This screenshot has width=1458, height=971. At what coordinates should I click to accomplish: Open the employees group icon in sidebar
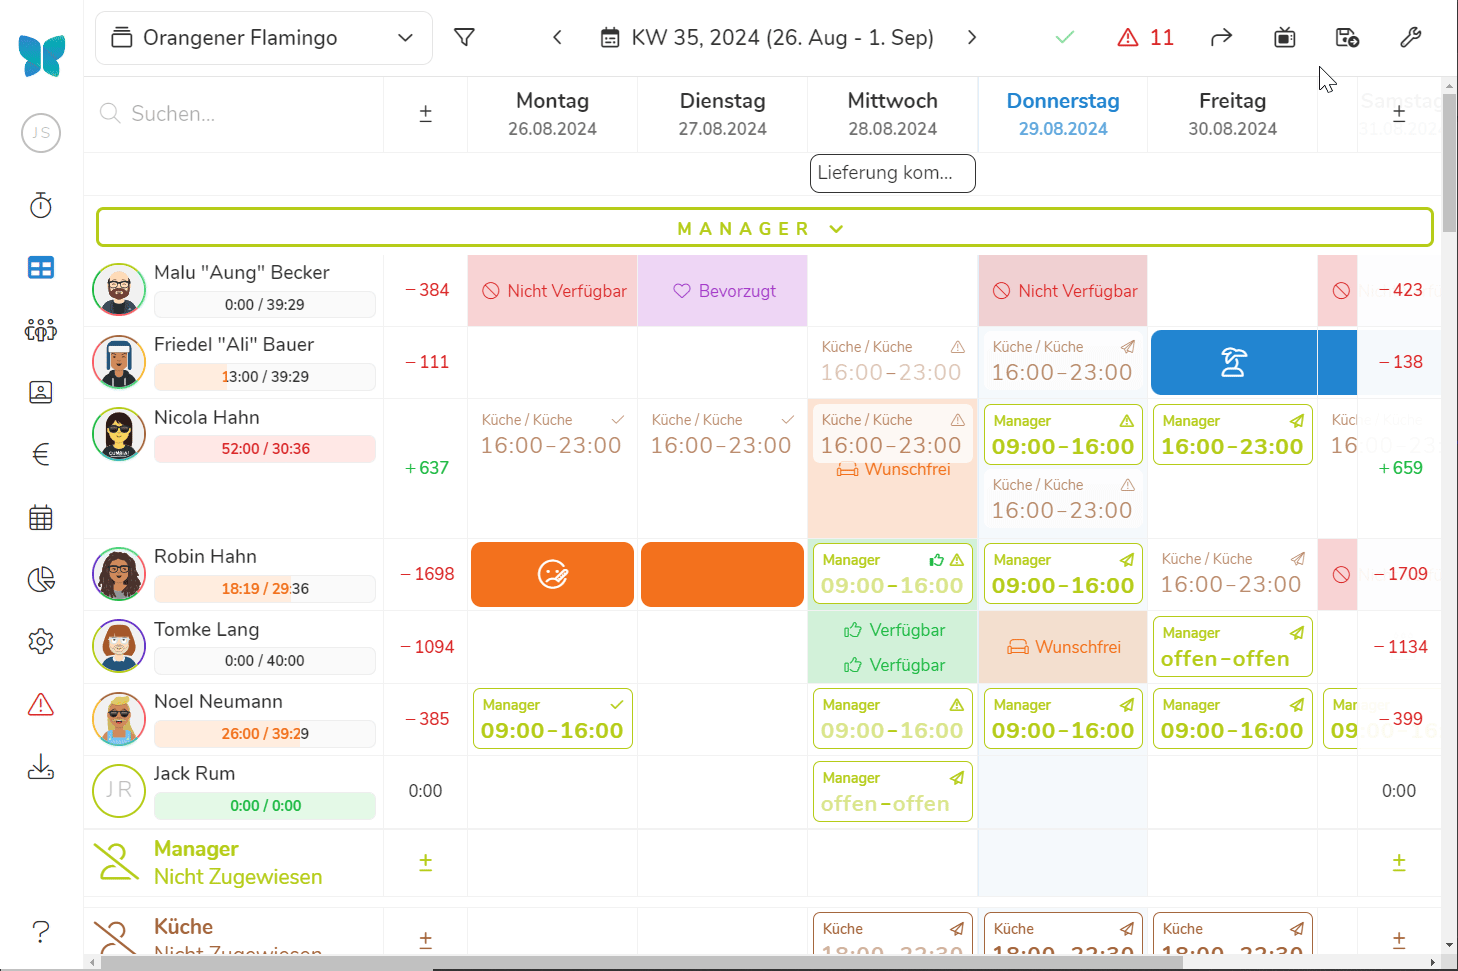coord(41,330)
